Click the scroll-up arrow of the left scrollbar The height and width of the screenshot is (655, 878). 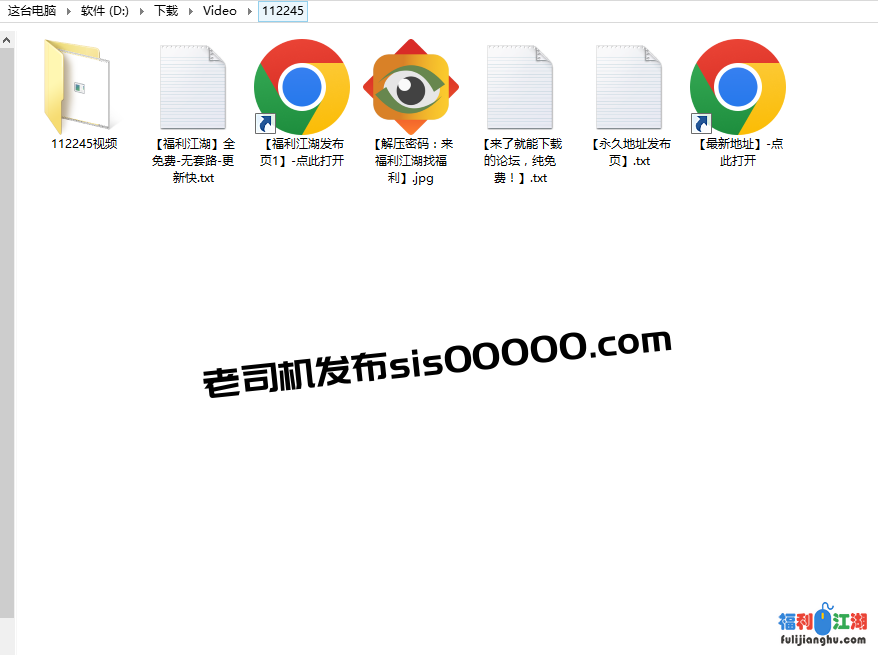coord(7,40)
